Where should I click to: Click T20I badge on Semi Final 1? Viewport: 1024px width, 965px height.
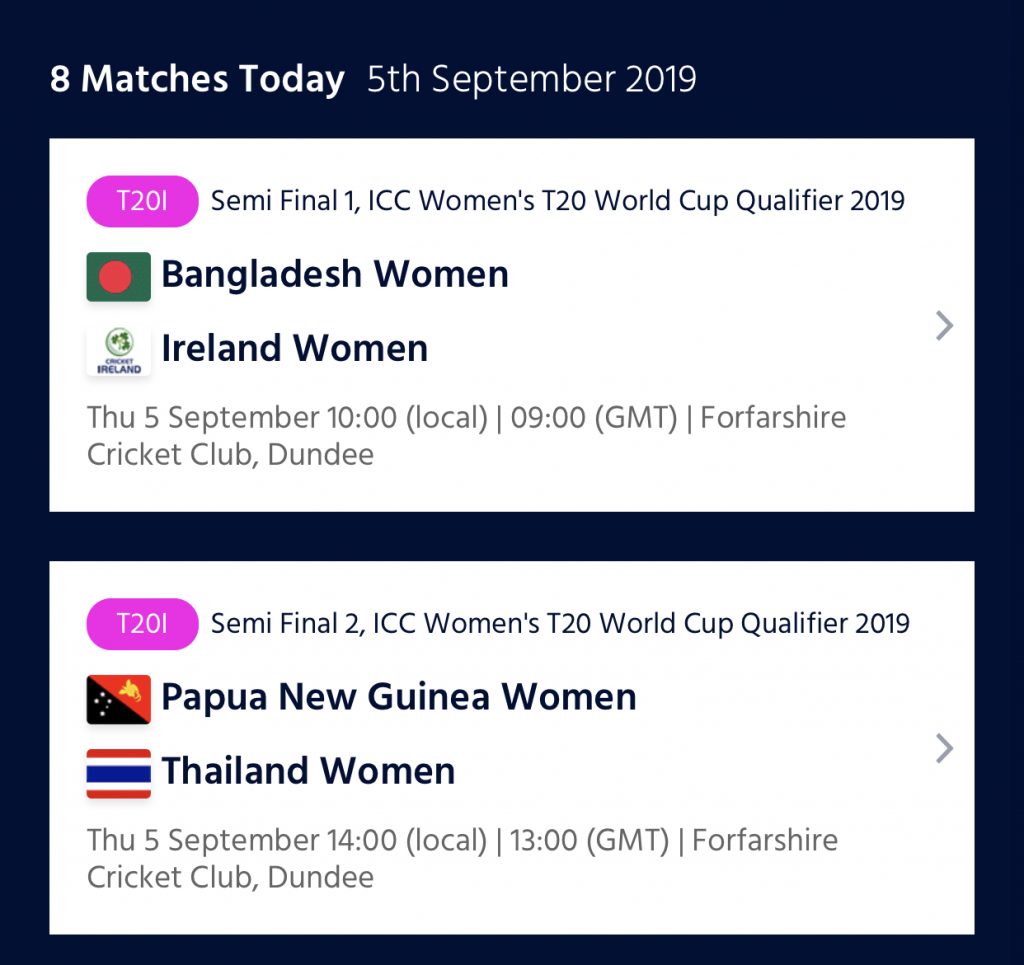coord(142,201)
